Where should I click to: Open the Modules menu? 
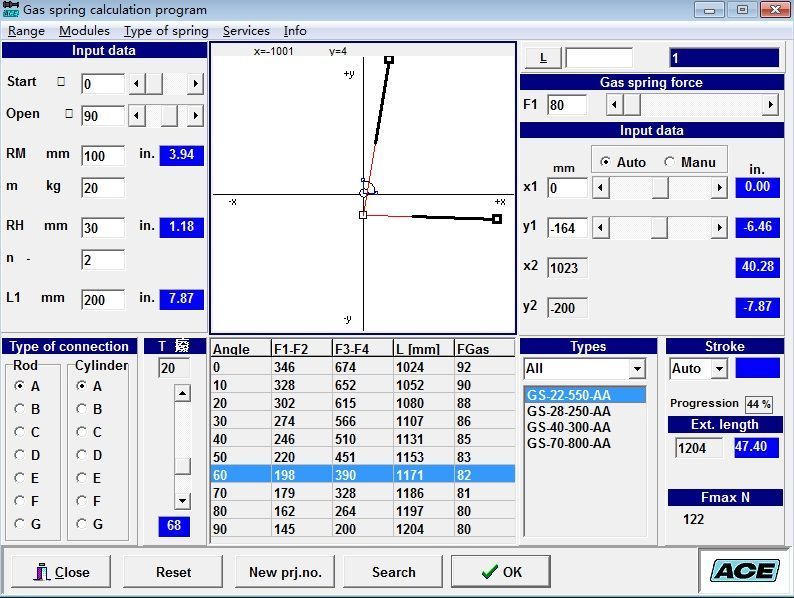coord(84,31)
